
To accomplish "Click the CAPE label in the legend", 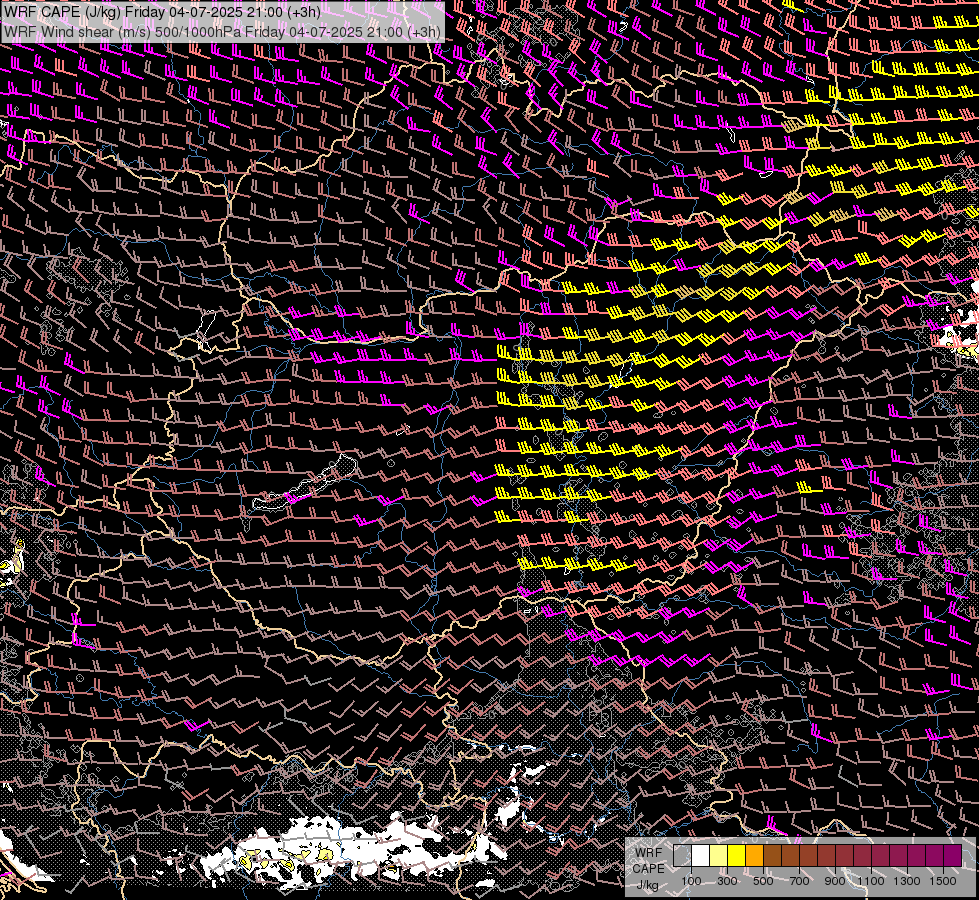I will 648,868.
